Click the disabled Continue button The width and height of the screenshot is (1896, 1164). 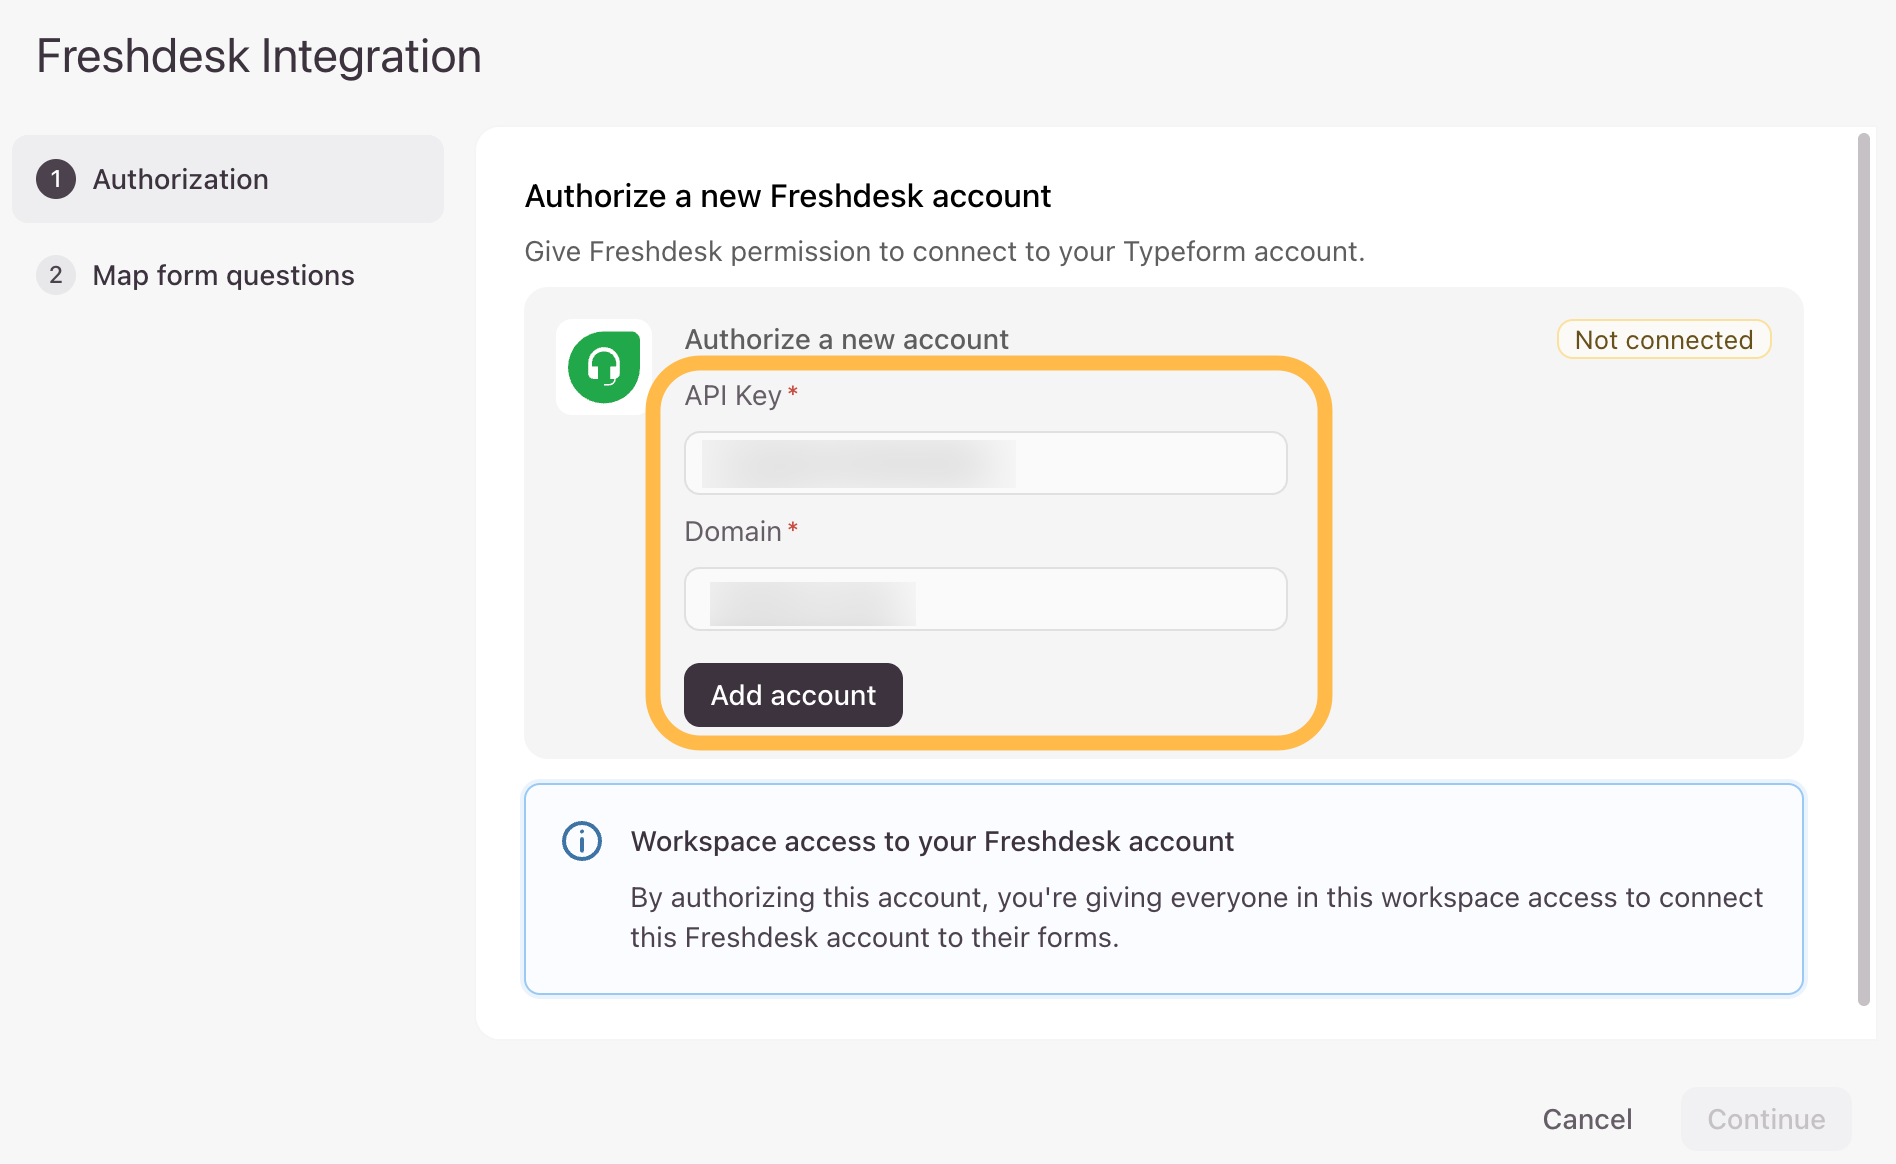(x=1766, y=1119)
